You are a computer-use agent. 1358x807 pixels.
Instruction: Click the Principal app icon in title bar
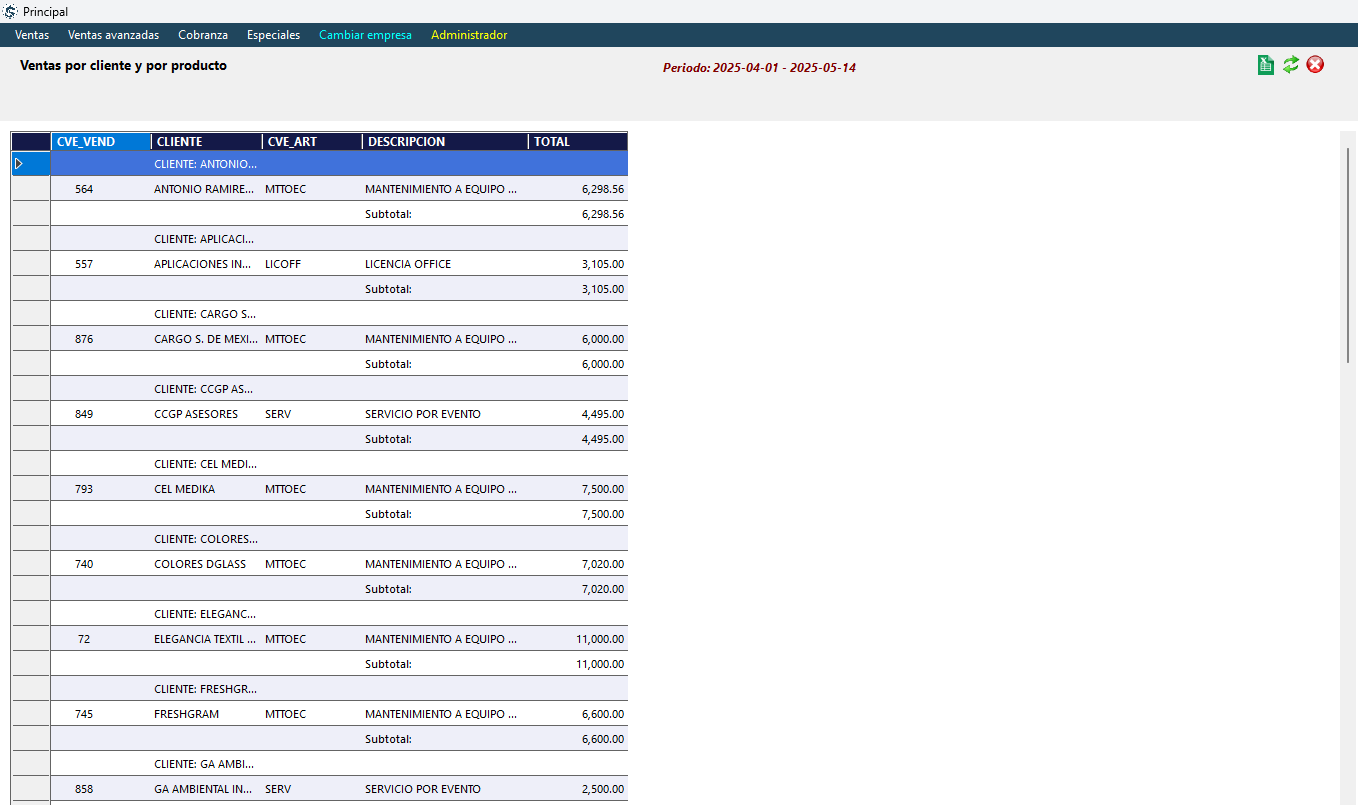[x=10, y=11]
